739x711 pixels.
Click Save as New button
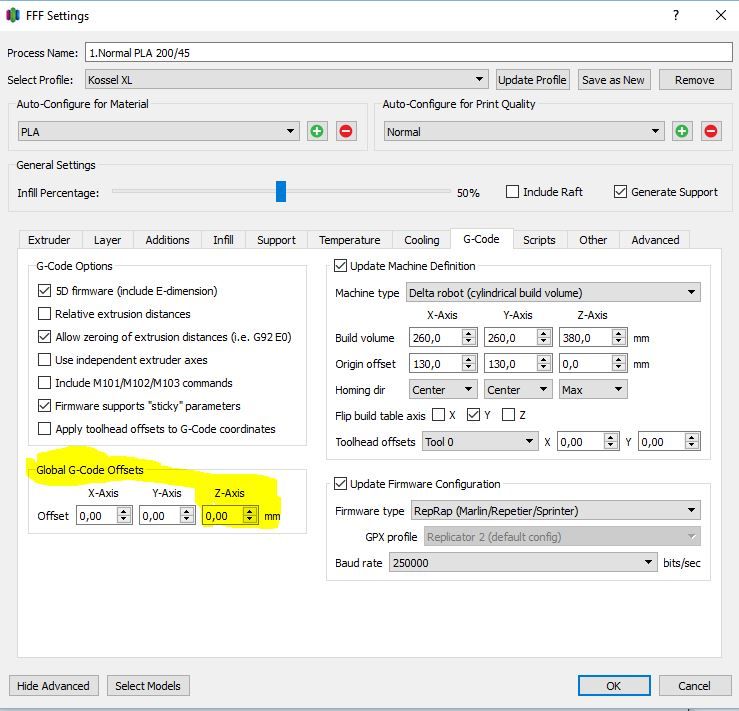tap(613, 80)
